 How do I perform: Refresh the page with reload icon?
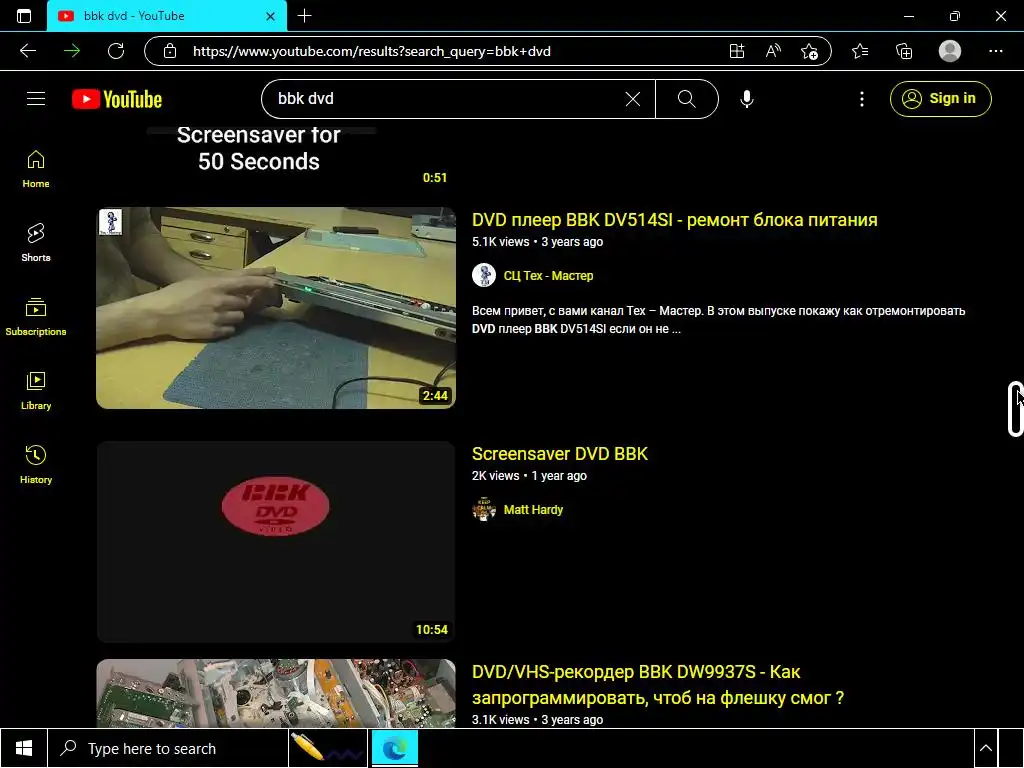(x=116, y=51)
